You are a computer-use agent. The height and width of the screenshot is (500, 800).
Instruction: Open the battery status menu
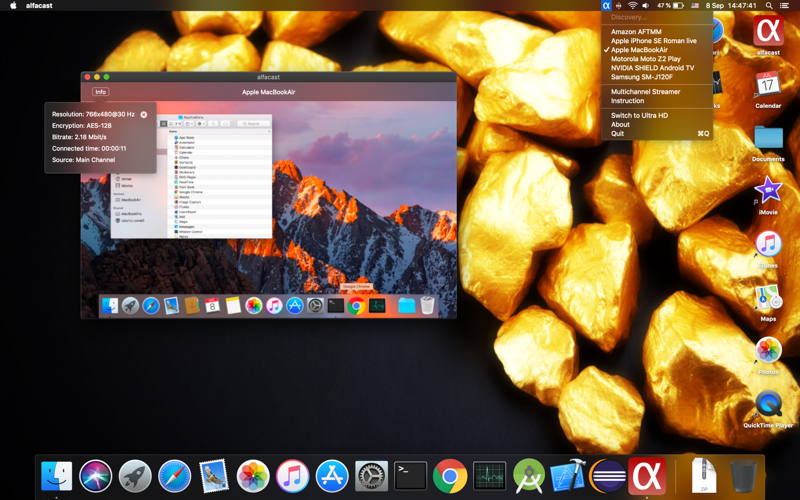(678, 6)
